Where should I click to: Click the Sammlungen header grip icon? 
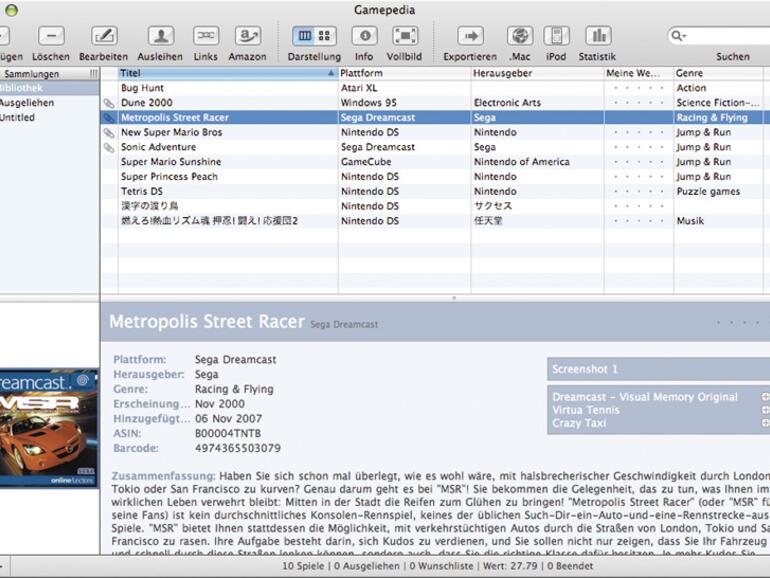click(93, 74)
